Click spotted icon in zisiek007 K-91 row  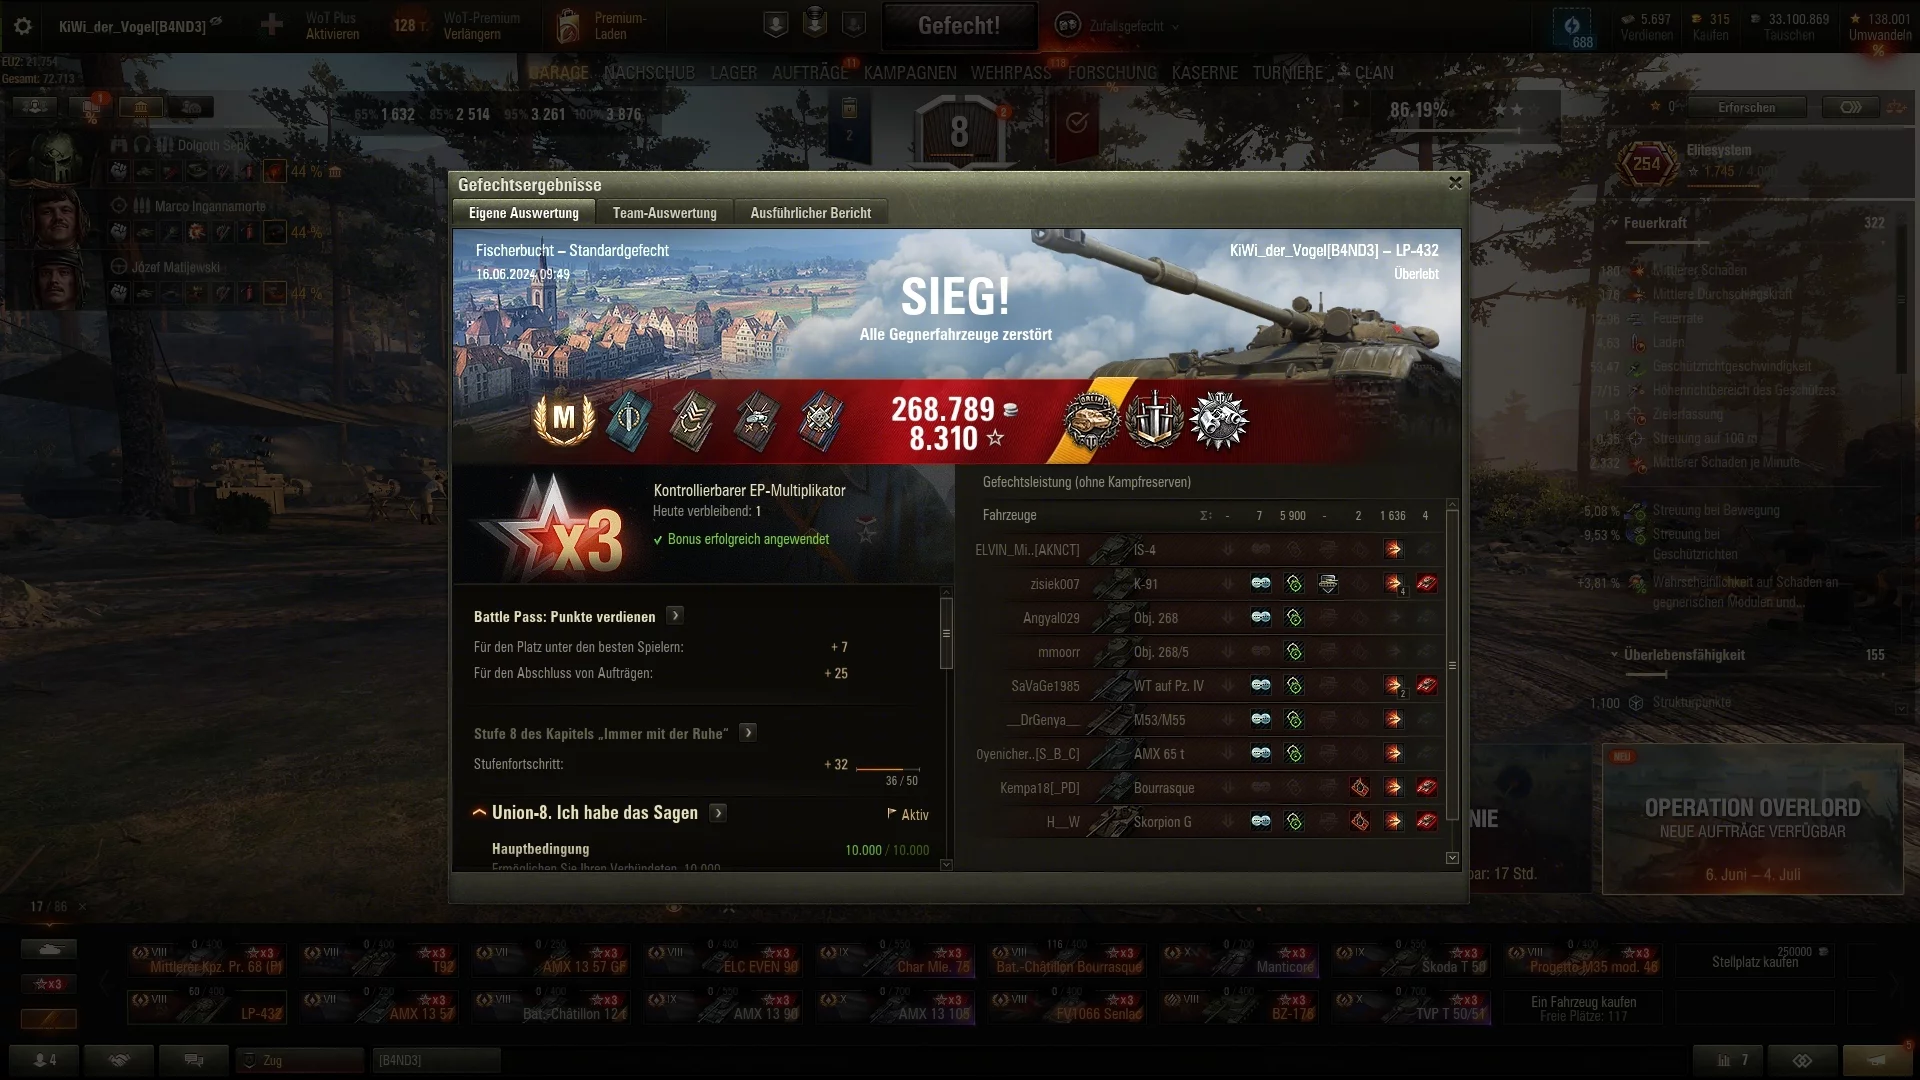point(1261,584)
